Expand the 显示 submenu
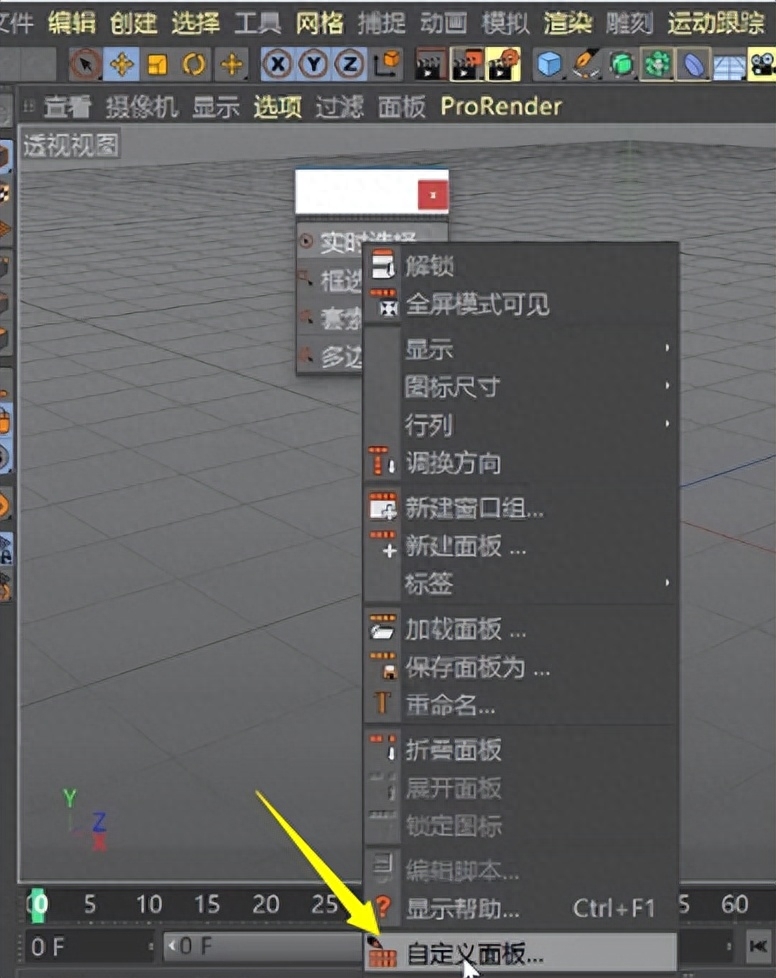The height and width of the screenshot is (978, 776). (521, 349)
